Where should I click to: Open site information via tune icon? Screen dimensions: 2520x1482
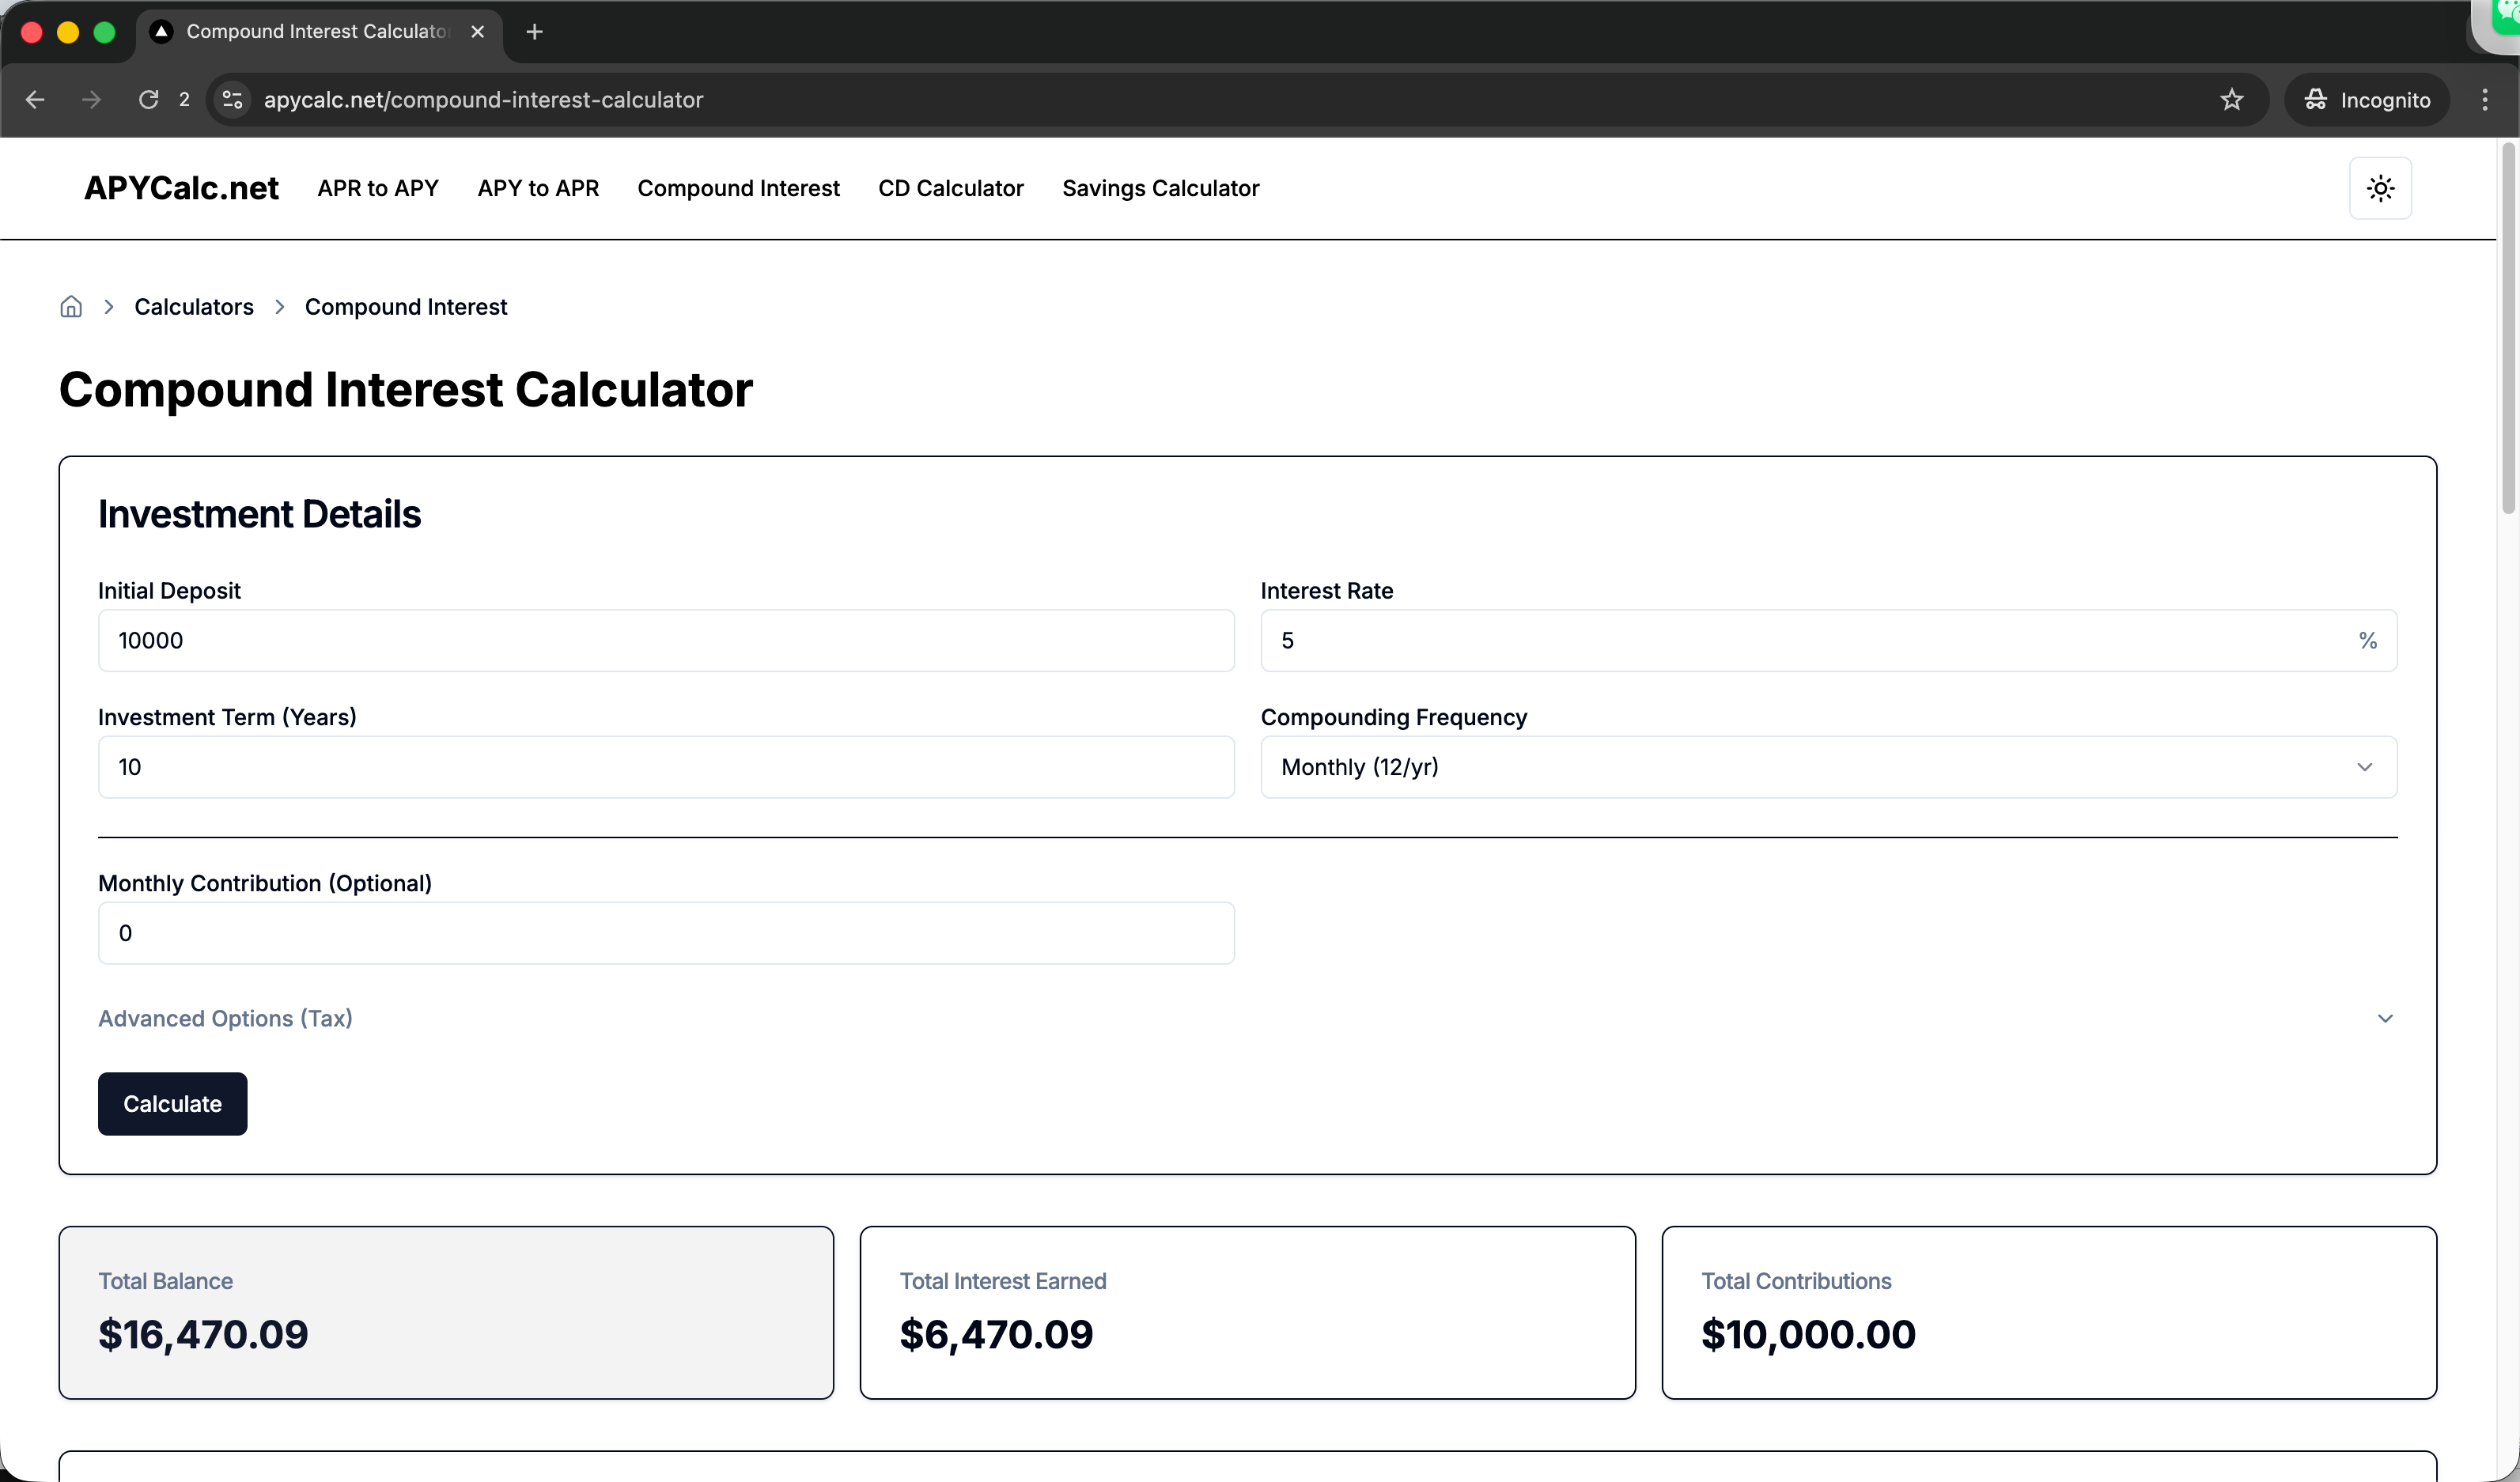click(232, 99)
